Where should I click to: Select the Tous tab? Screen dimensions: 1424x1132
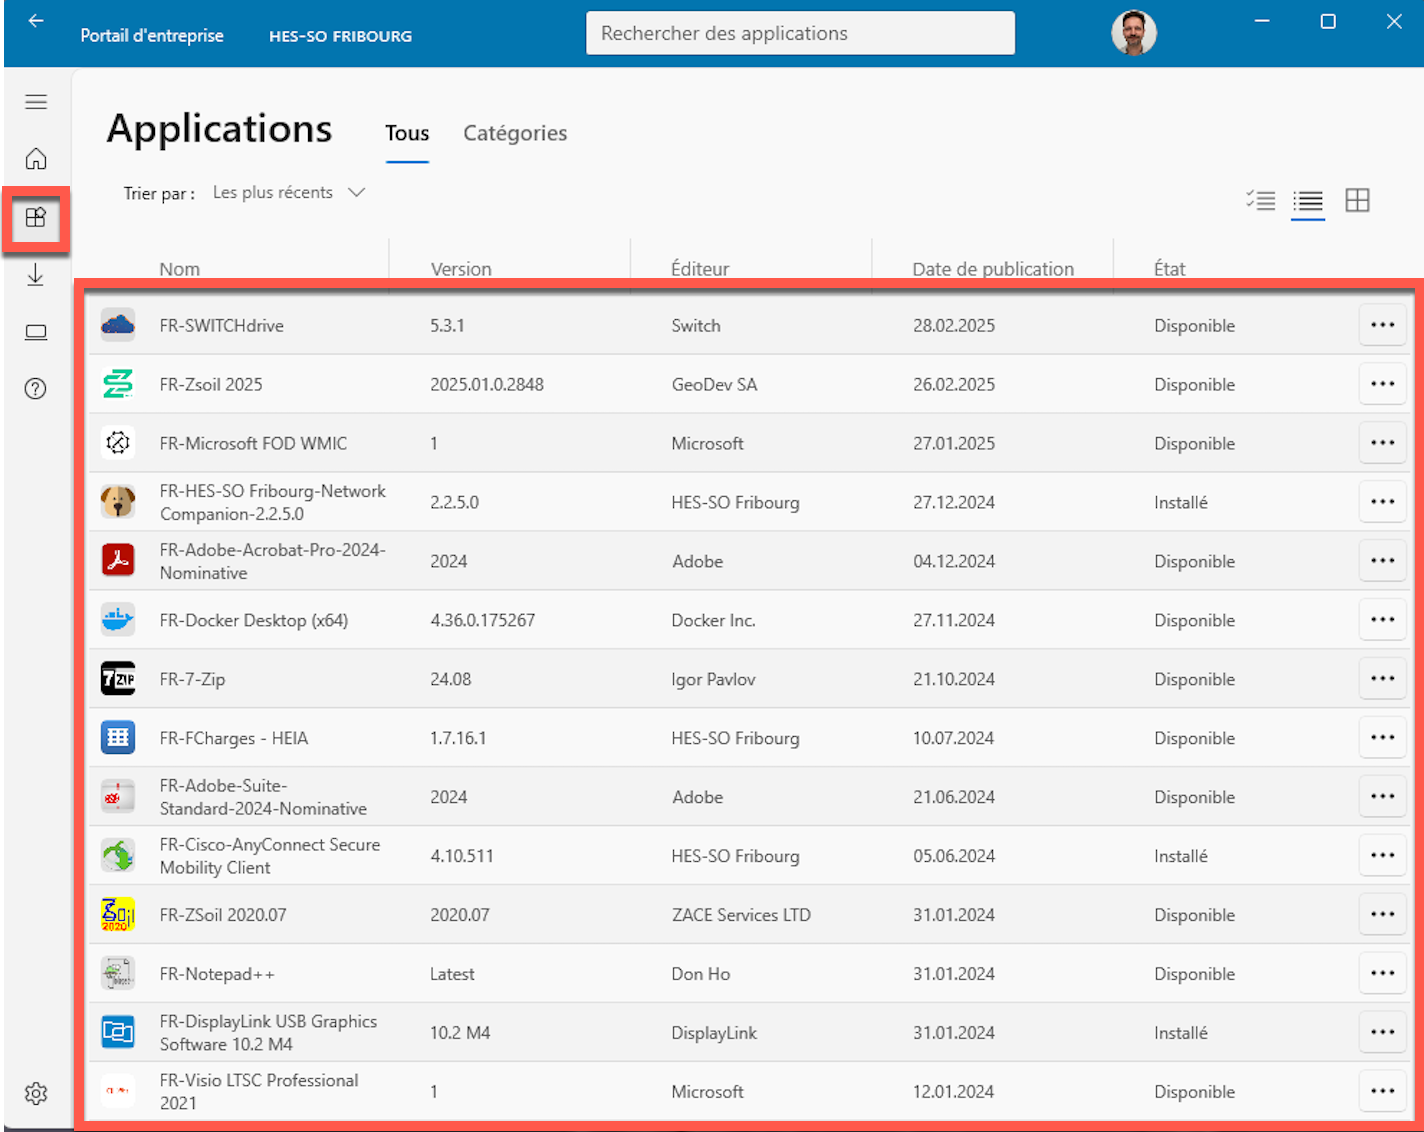click(407, 134)
